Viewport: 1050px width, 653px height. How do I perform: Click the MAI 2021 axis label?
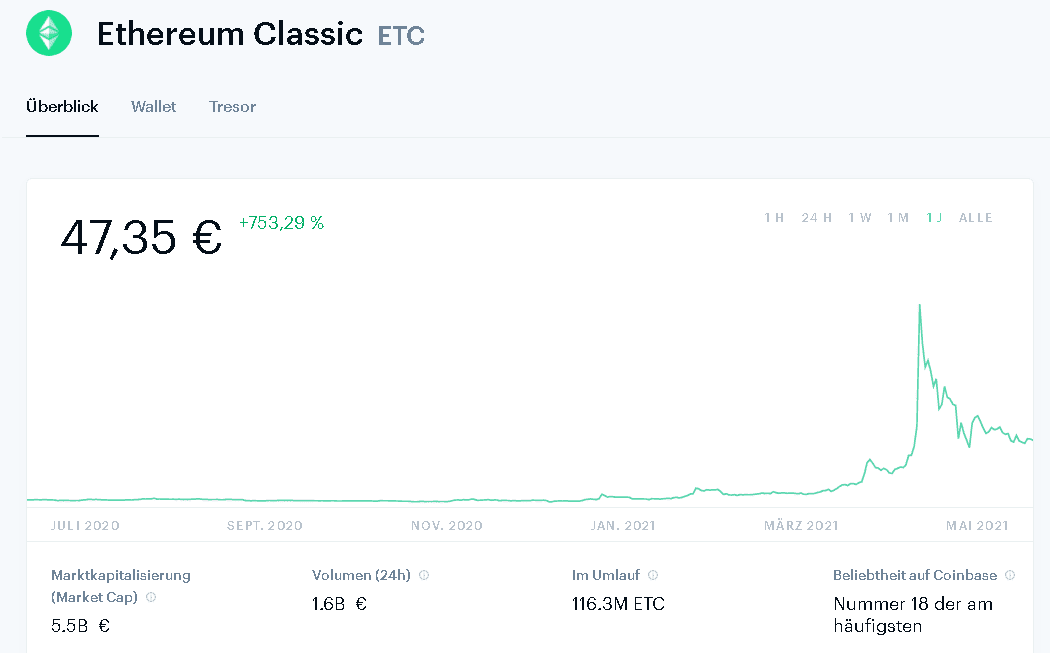[977, 526]
